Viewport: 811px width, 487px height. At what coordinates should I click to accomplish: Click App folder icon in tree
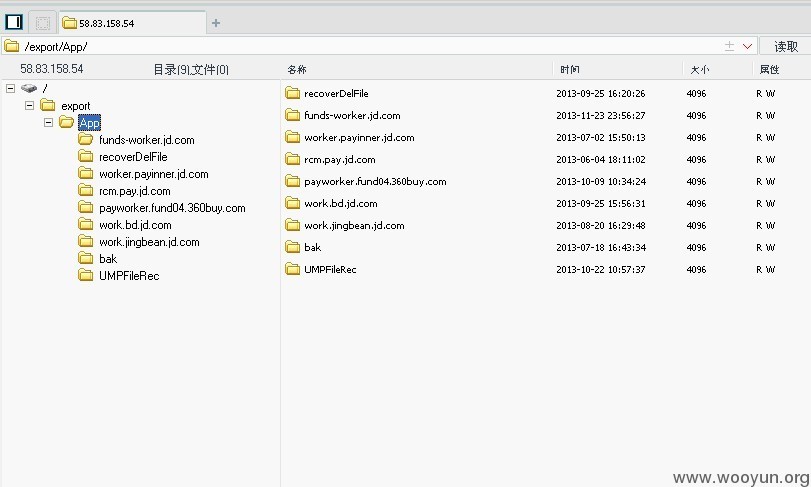click(x=66, y=122)
